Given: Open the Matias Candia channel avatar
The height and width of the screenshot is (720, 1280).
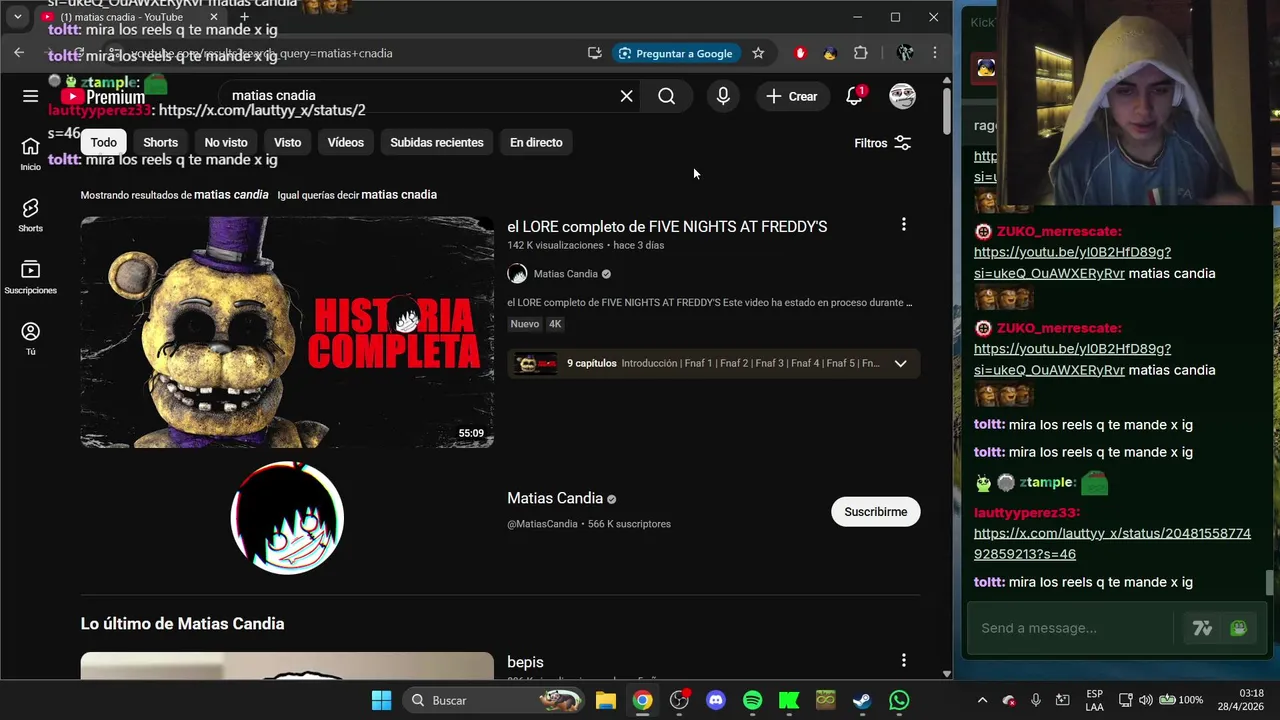Looking at the screenshot, I should point(287,517).
